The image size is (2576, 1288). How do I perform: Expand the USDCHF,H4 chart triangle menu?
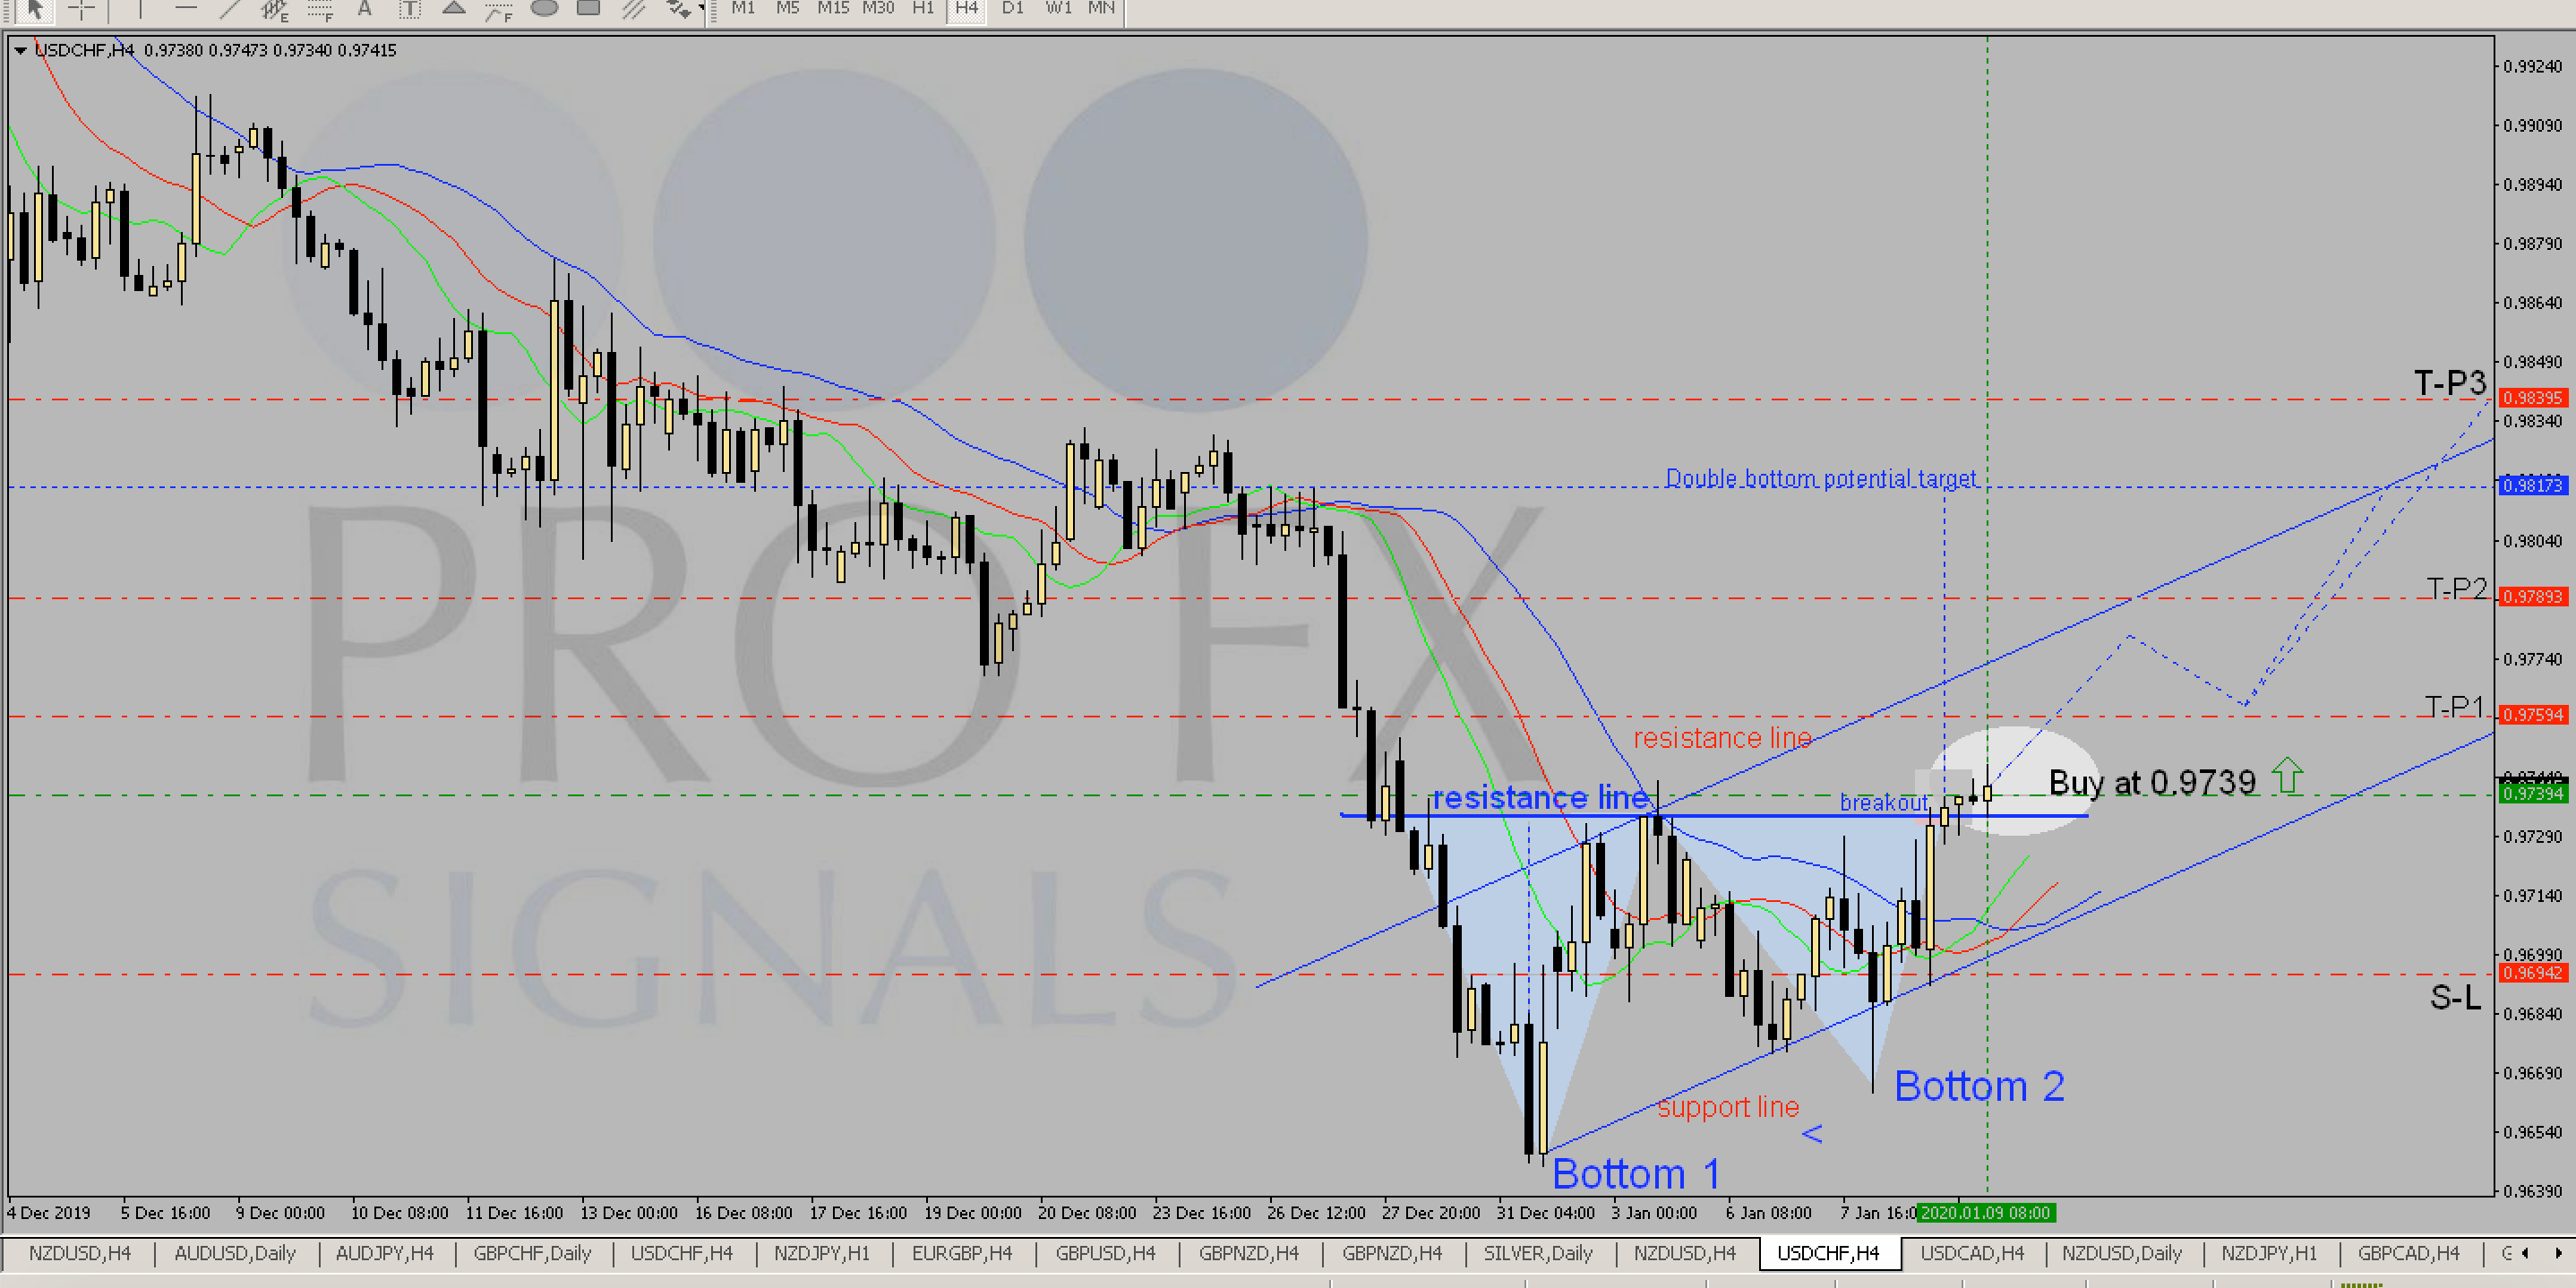(x=20, y=50)
